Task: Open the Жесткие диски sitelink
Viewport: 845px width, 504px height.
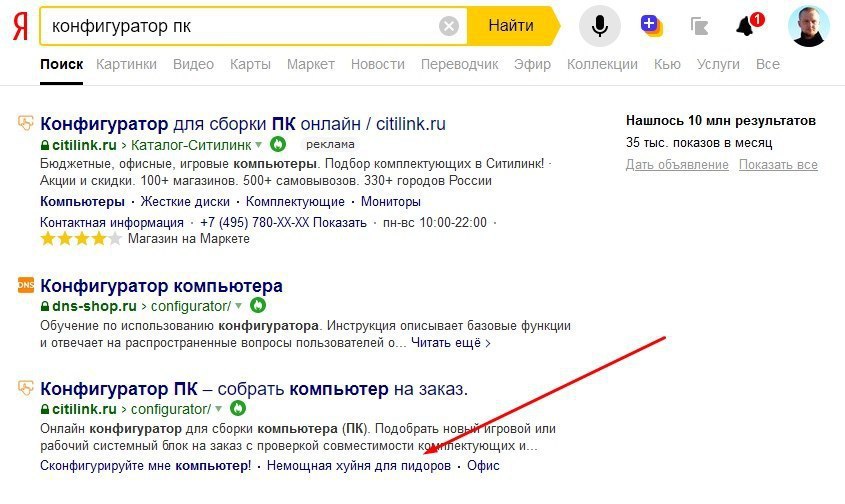Action: pyautogui.click(x=185, y=202)
